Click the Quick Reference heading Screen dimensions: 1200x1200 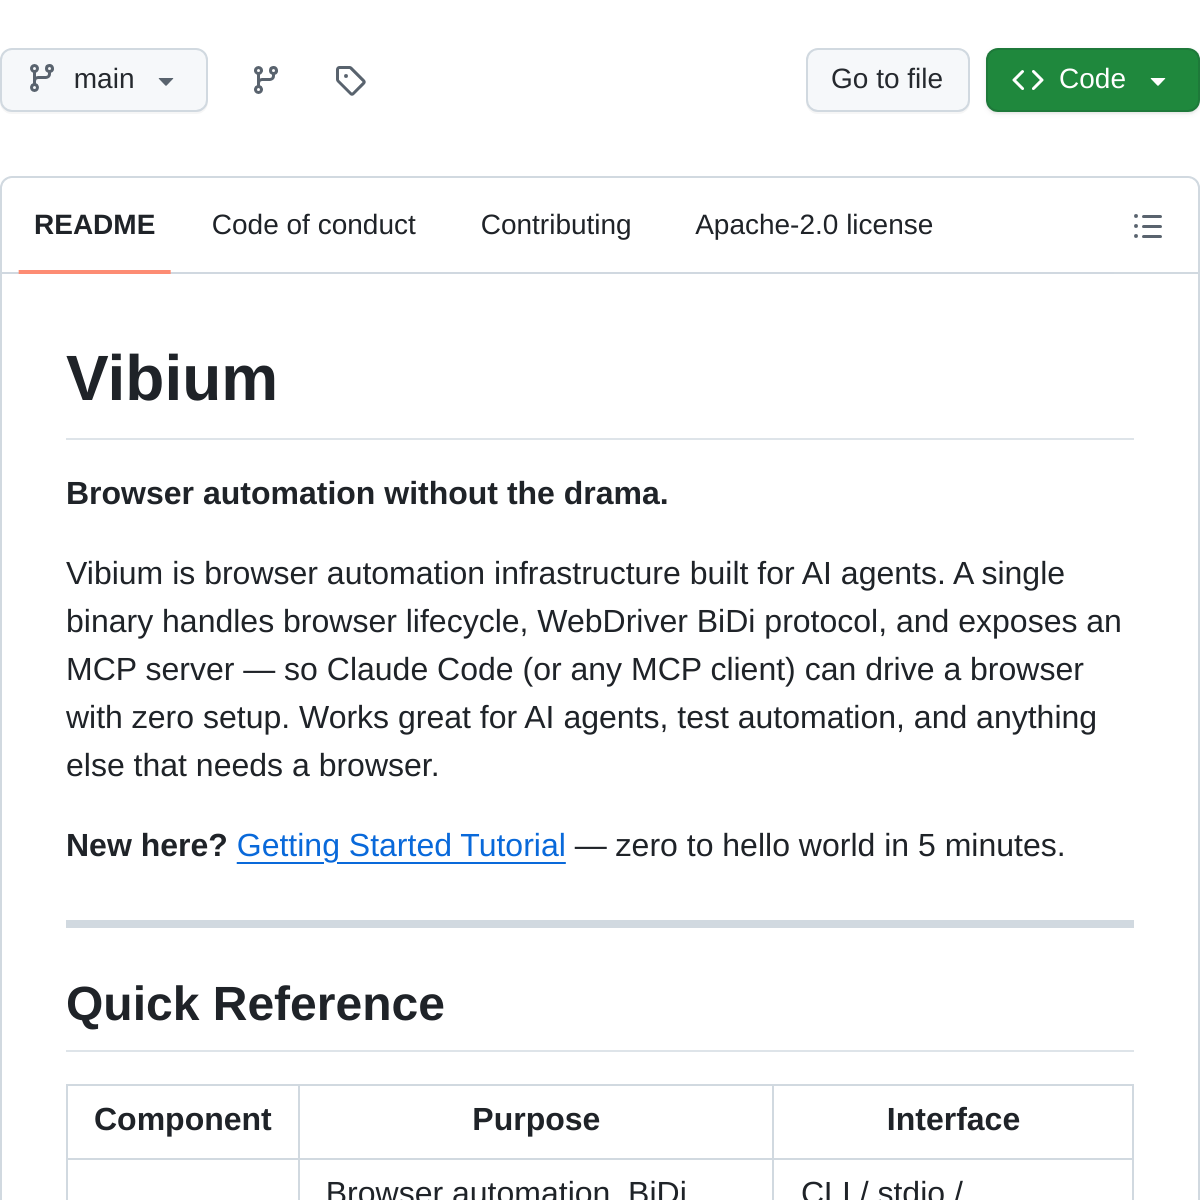[x=255, y=1004]
